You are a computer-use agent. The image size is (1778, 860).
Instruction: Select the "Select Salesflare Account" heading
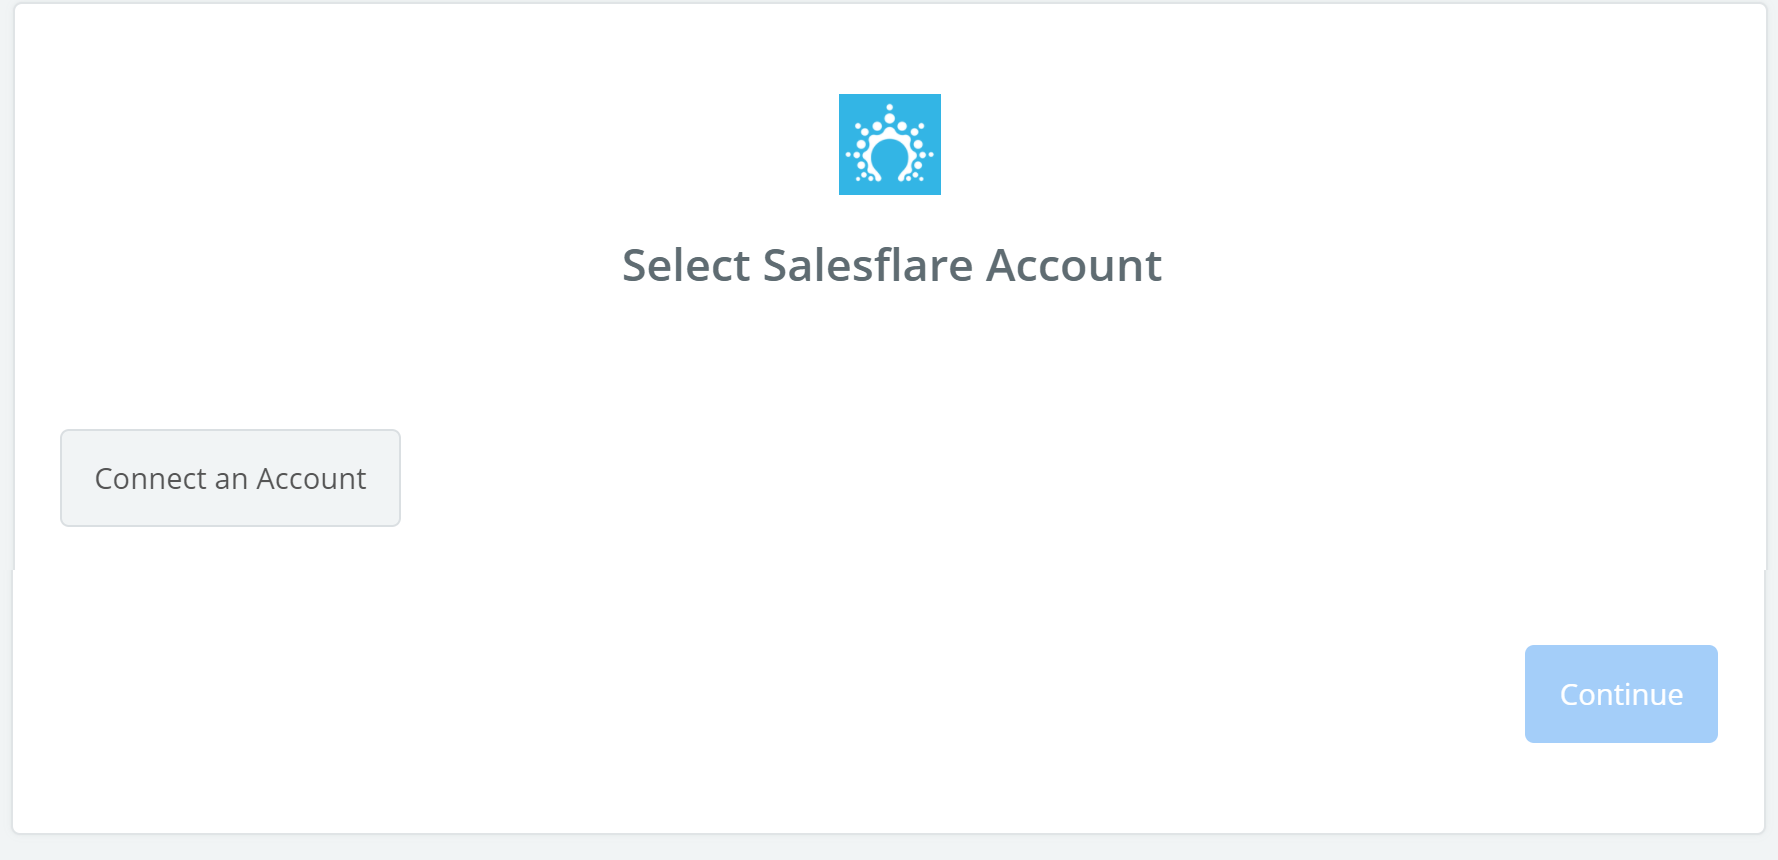click(891, 265)
